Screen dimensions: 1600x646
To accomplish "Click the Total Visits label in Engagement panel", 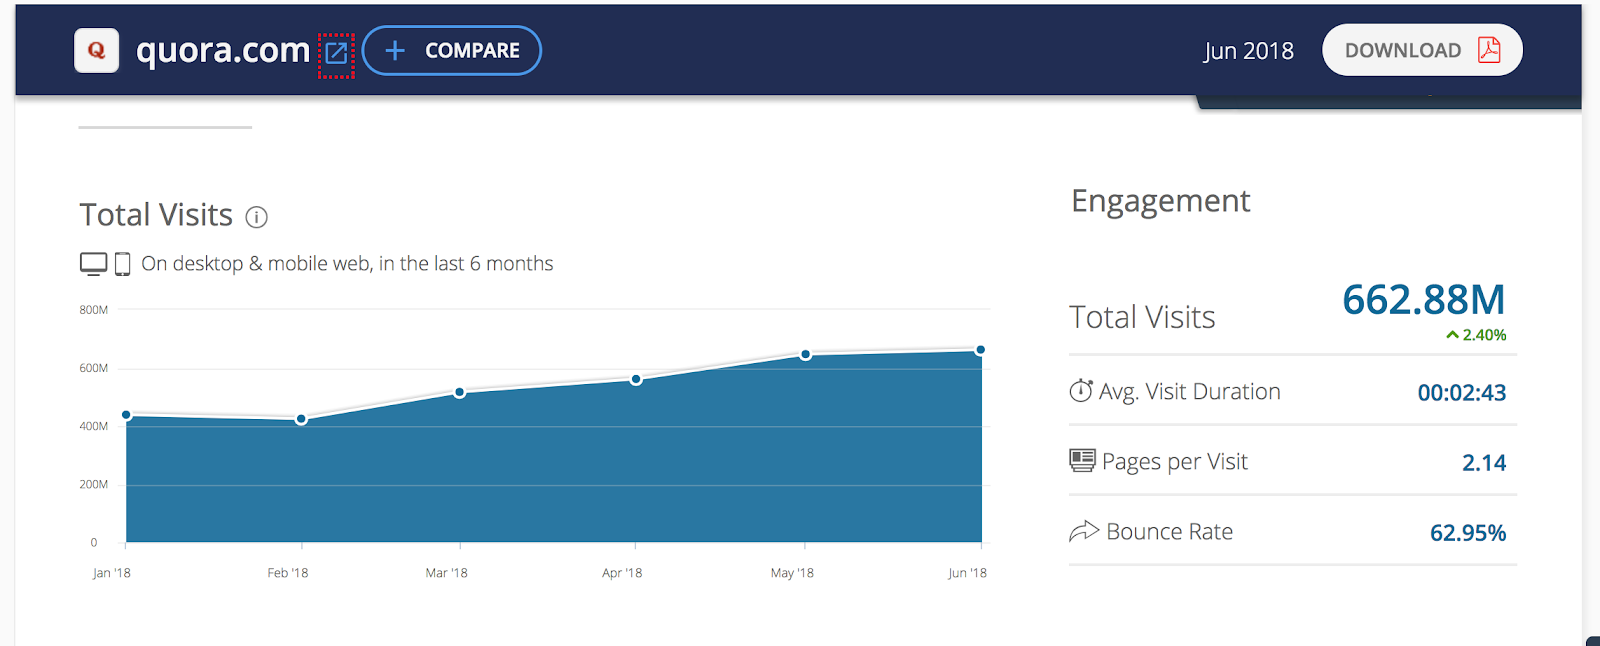I will pos(1142,317).
